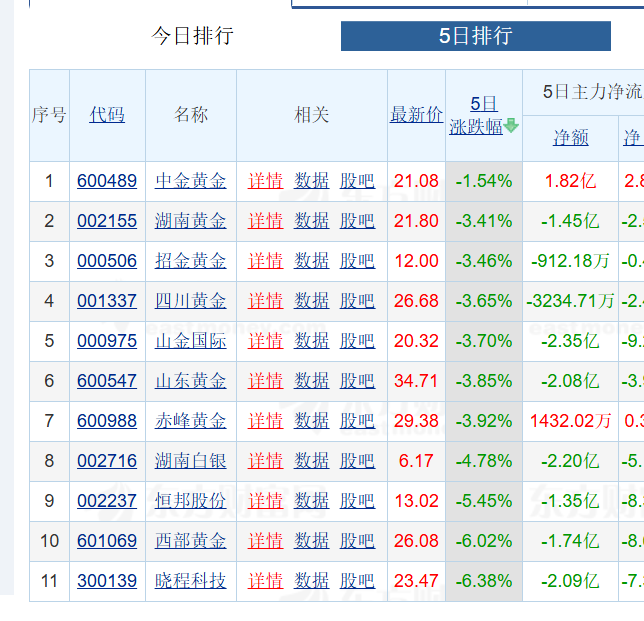The image size is (644, 621).
Task: Open 数据 for 晓程科技
Action: click(311, 581)
